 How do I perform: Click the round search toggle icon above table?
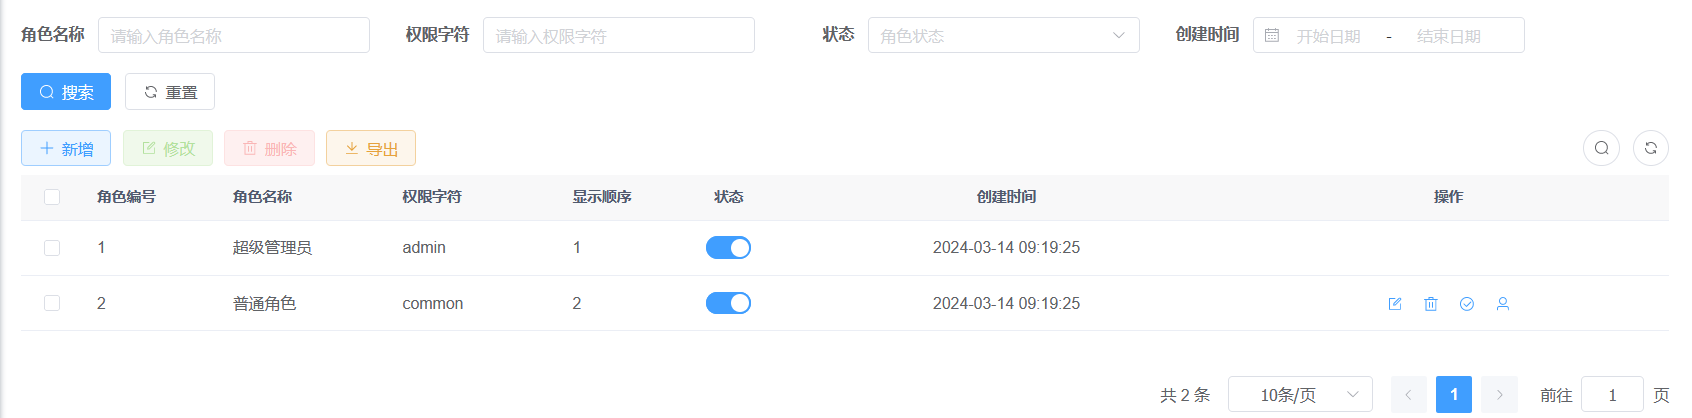click(x=1601, y=148)
